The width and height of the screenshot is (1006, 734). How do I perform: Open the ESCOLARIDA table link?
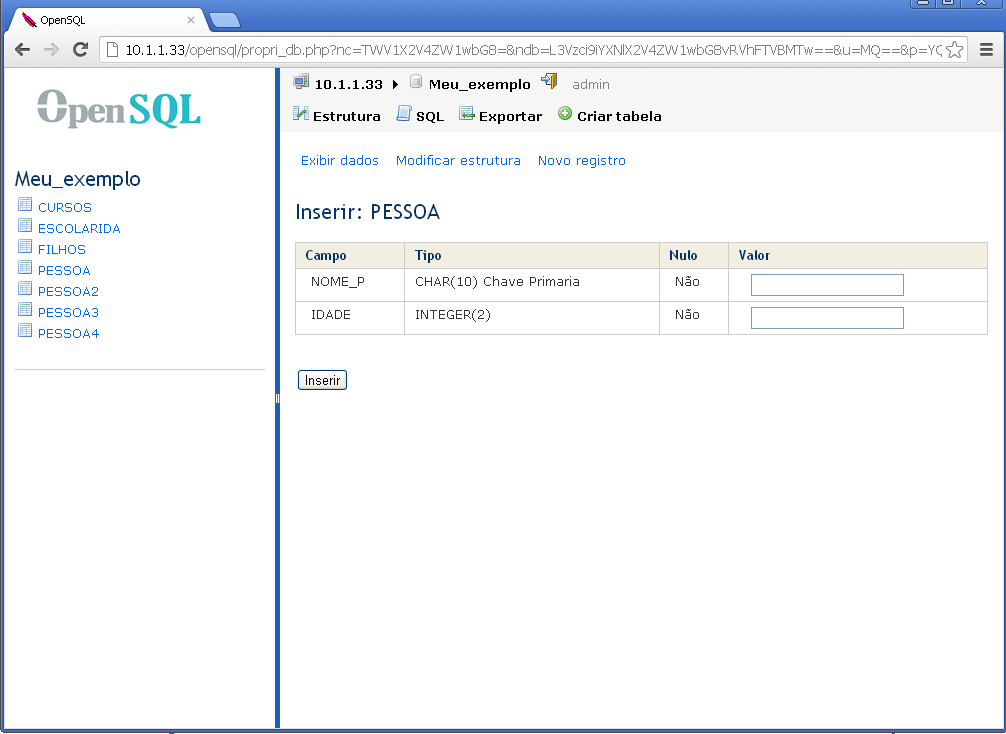79,228
